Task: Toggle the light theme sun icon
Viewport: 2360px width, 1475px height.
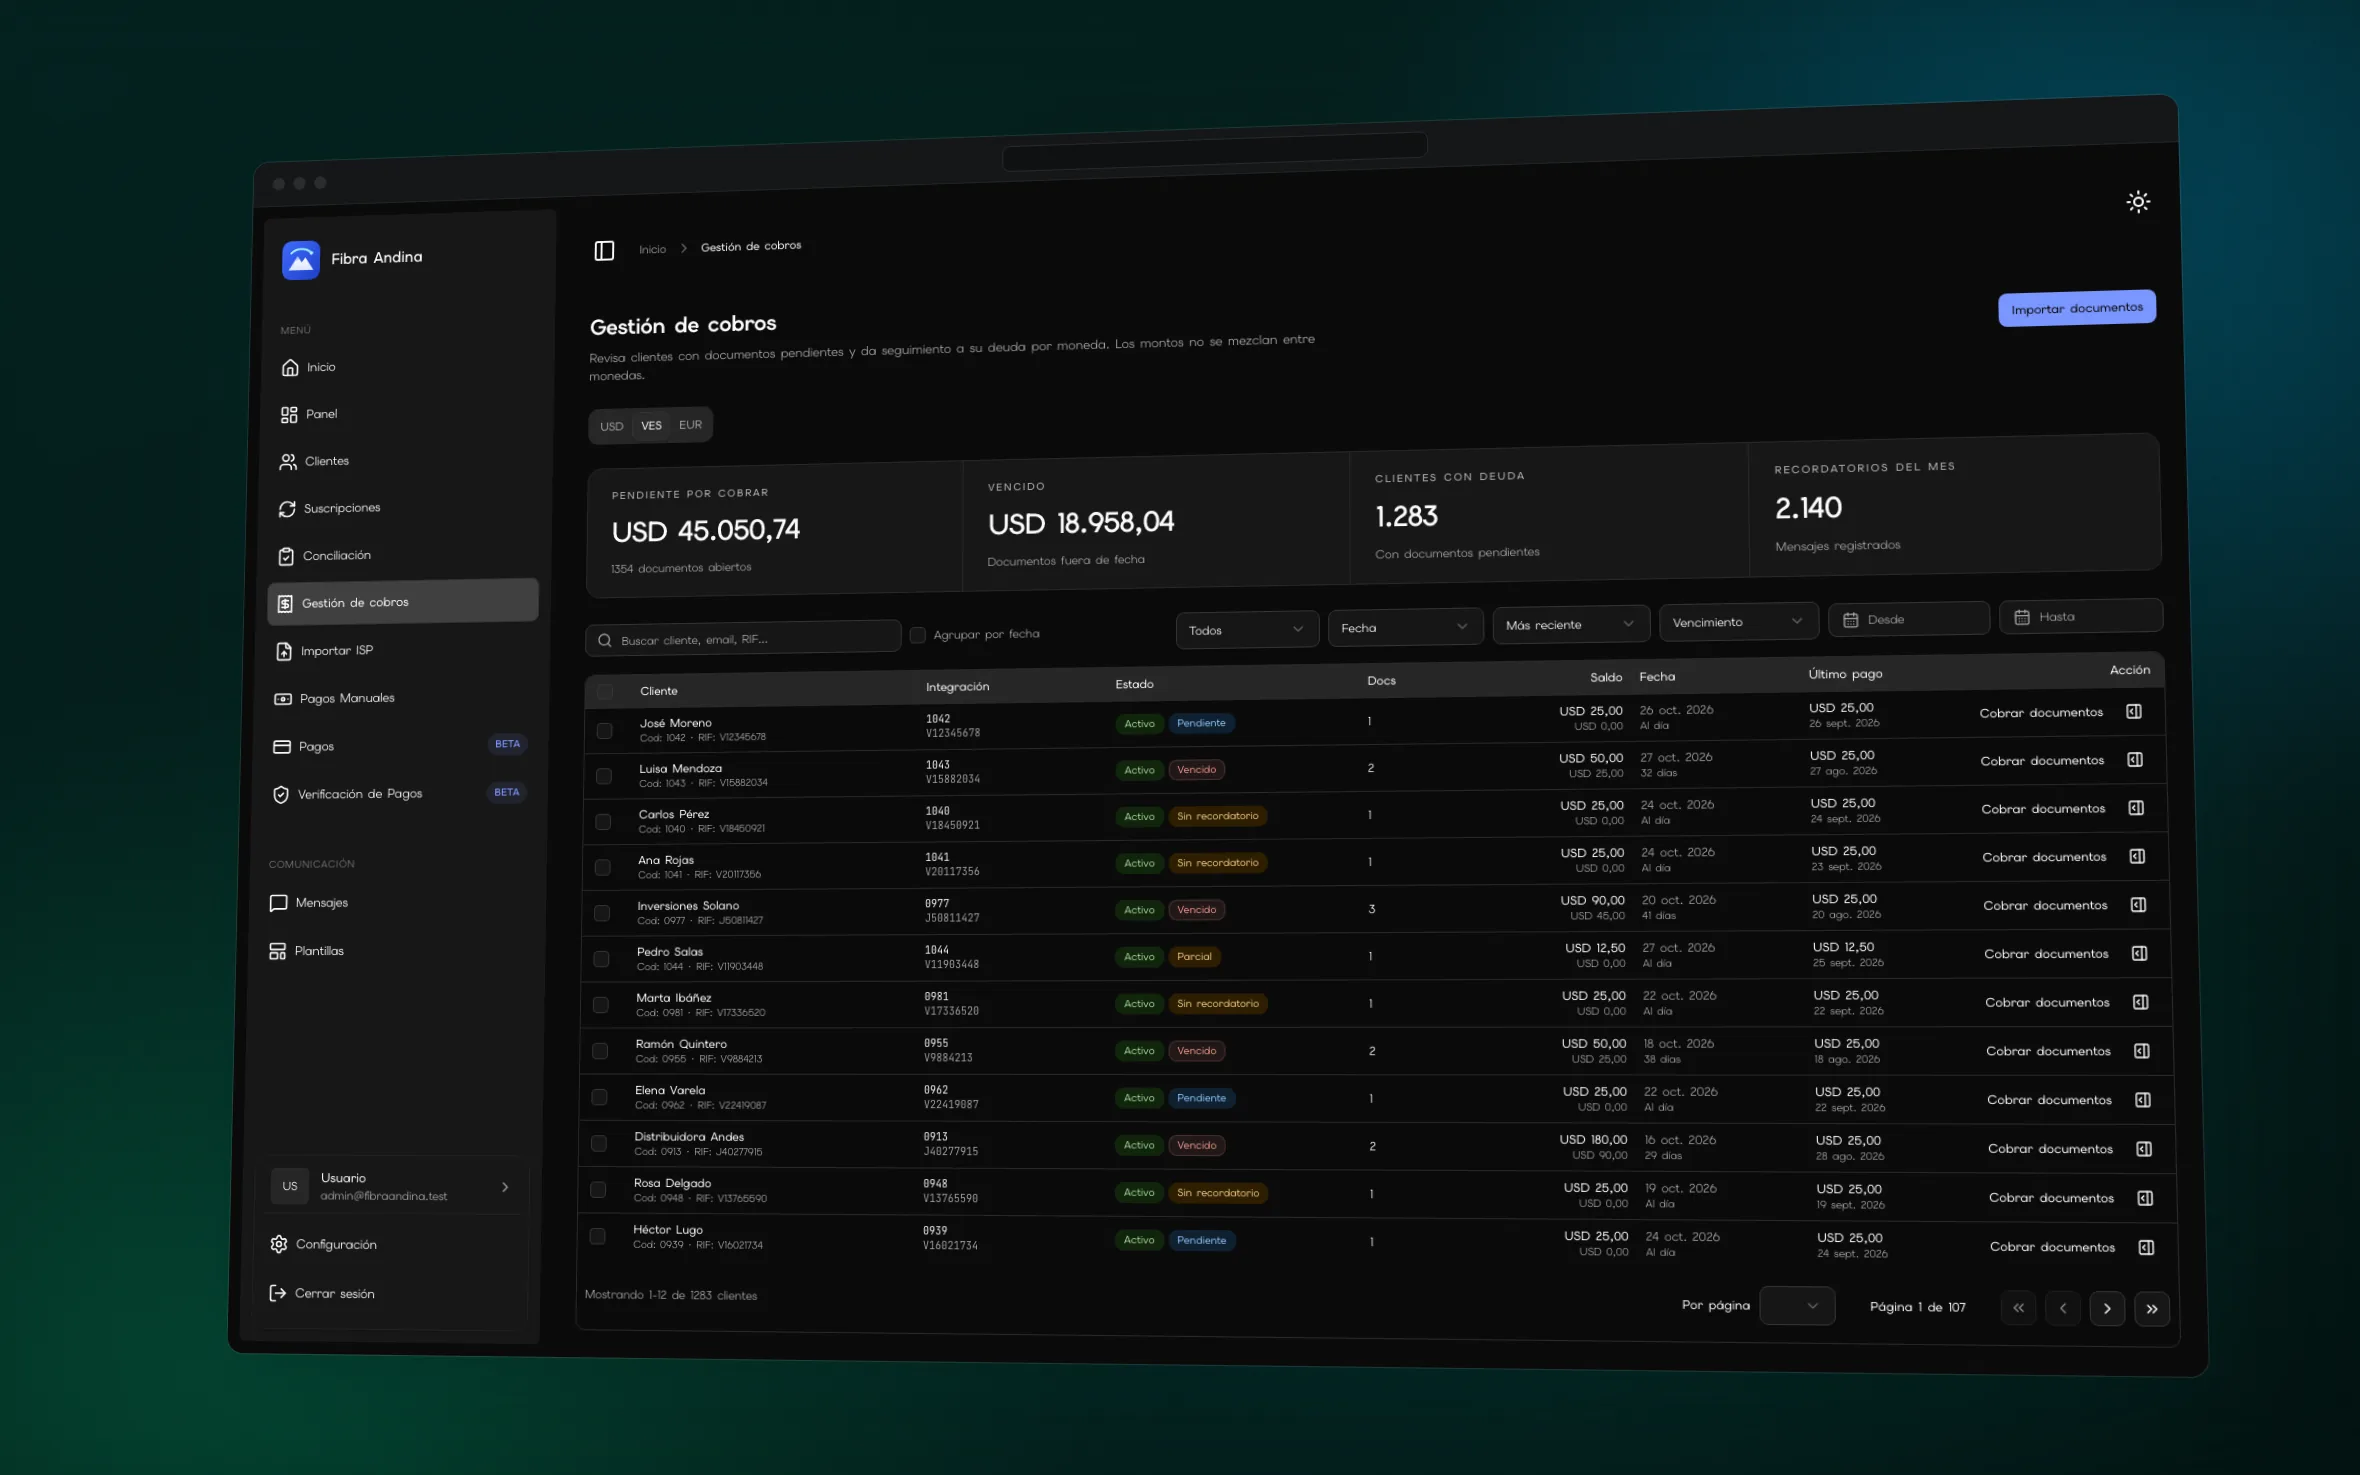Action: tap(2138, 202)
